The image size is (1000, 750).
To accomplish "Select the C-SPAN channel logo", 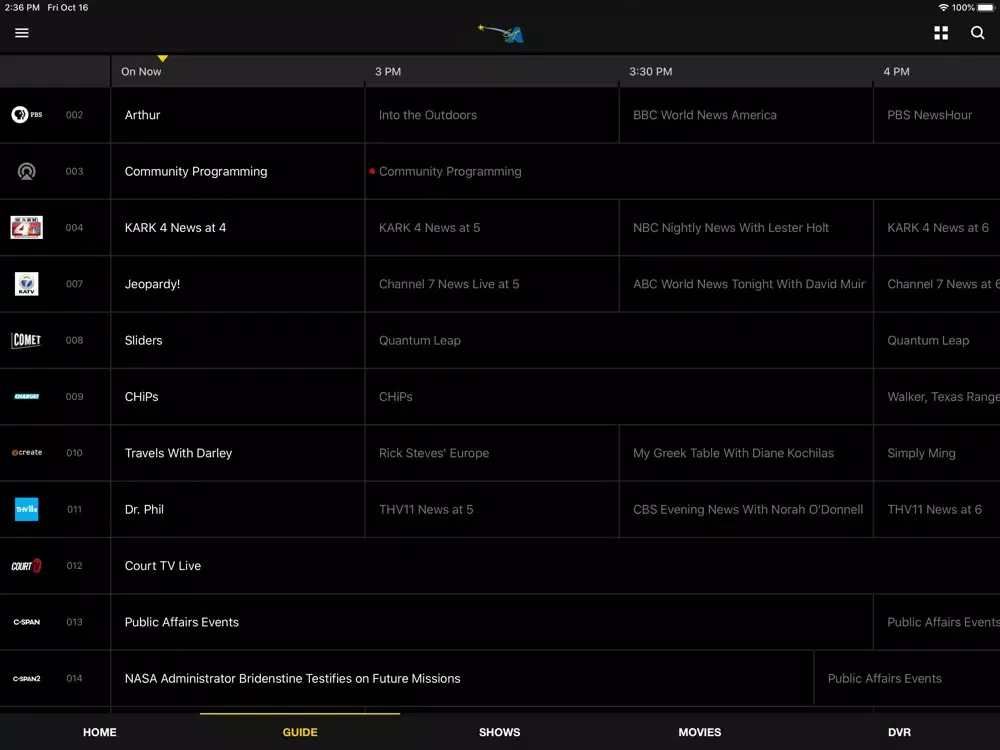I will click(27, 622).
